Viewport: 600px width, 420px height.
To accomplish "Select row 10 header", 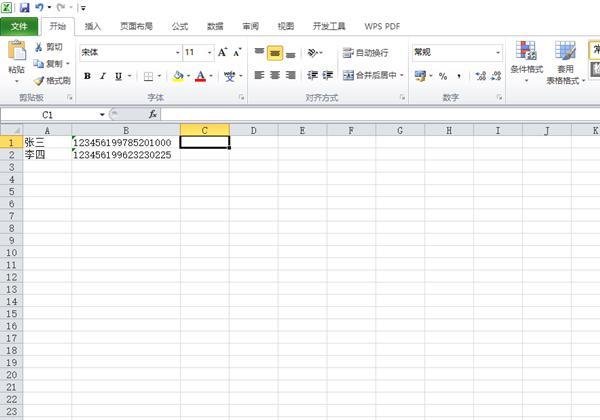I will (11, 252).
